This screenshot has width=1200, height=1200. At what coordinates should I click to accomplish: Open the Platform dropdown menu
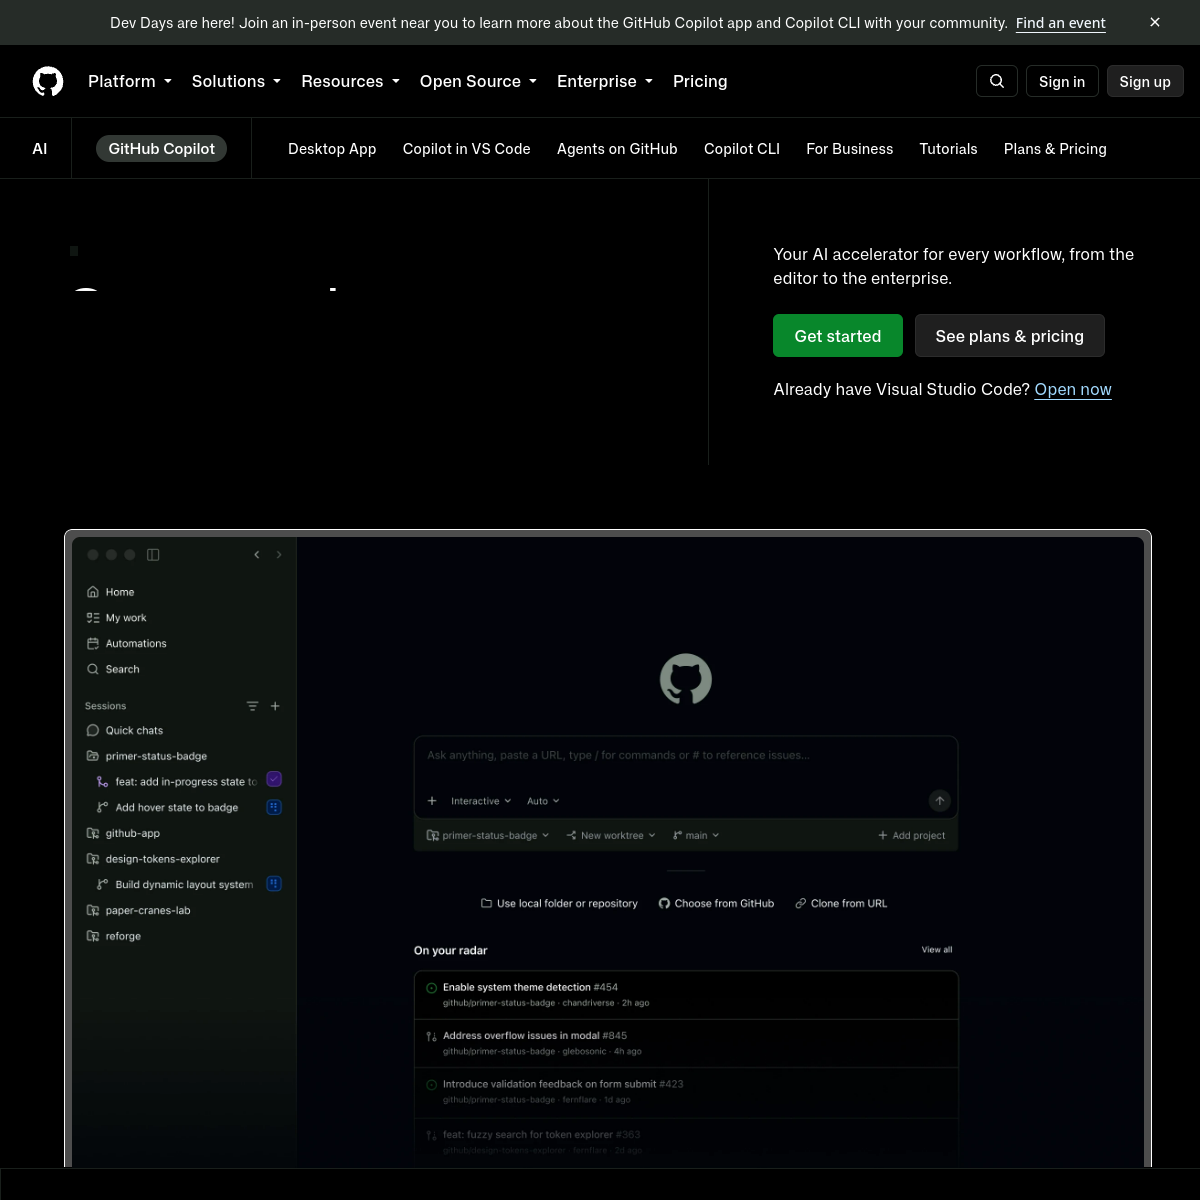click(x=130, y=81)
